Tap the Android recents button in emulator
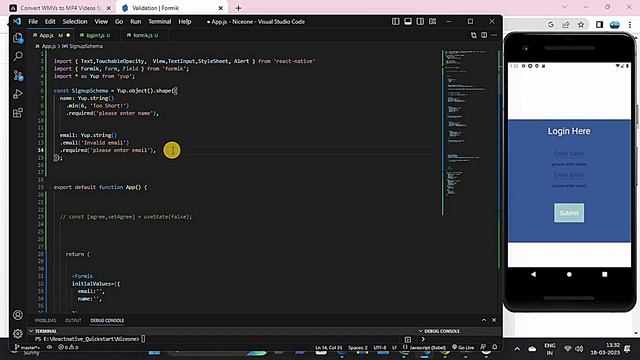This screenshot has width=640, height=360. pyautogui.click(x=604, y=274)
